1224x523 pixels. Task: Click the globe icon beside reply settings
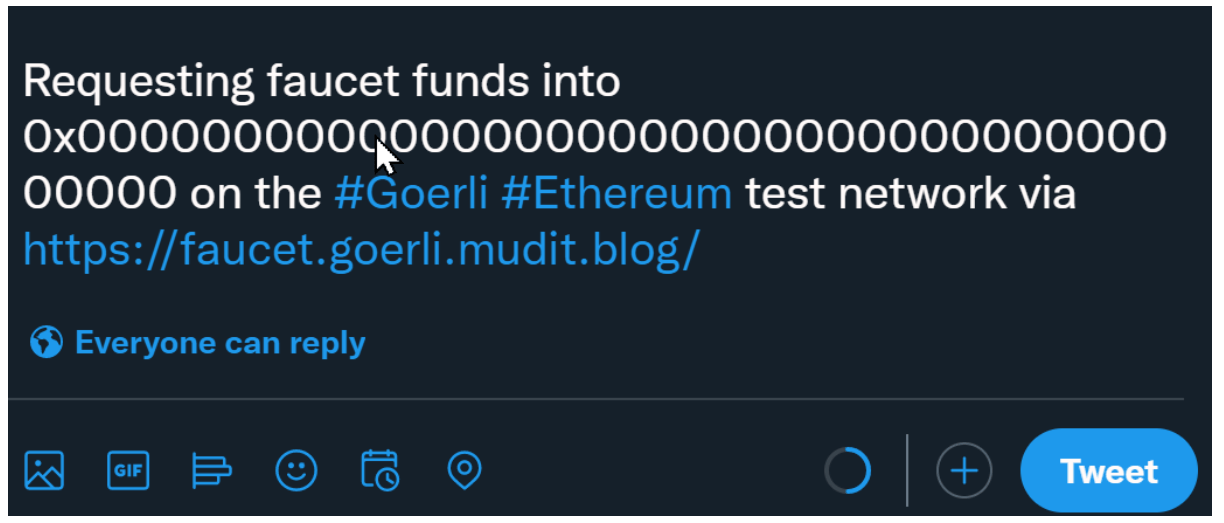[x=46, y=343]
